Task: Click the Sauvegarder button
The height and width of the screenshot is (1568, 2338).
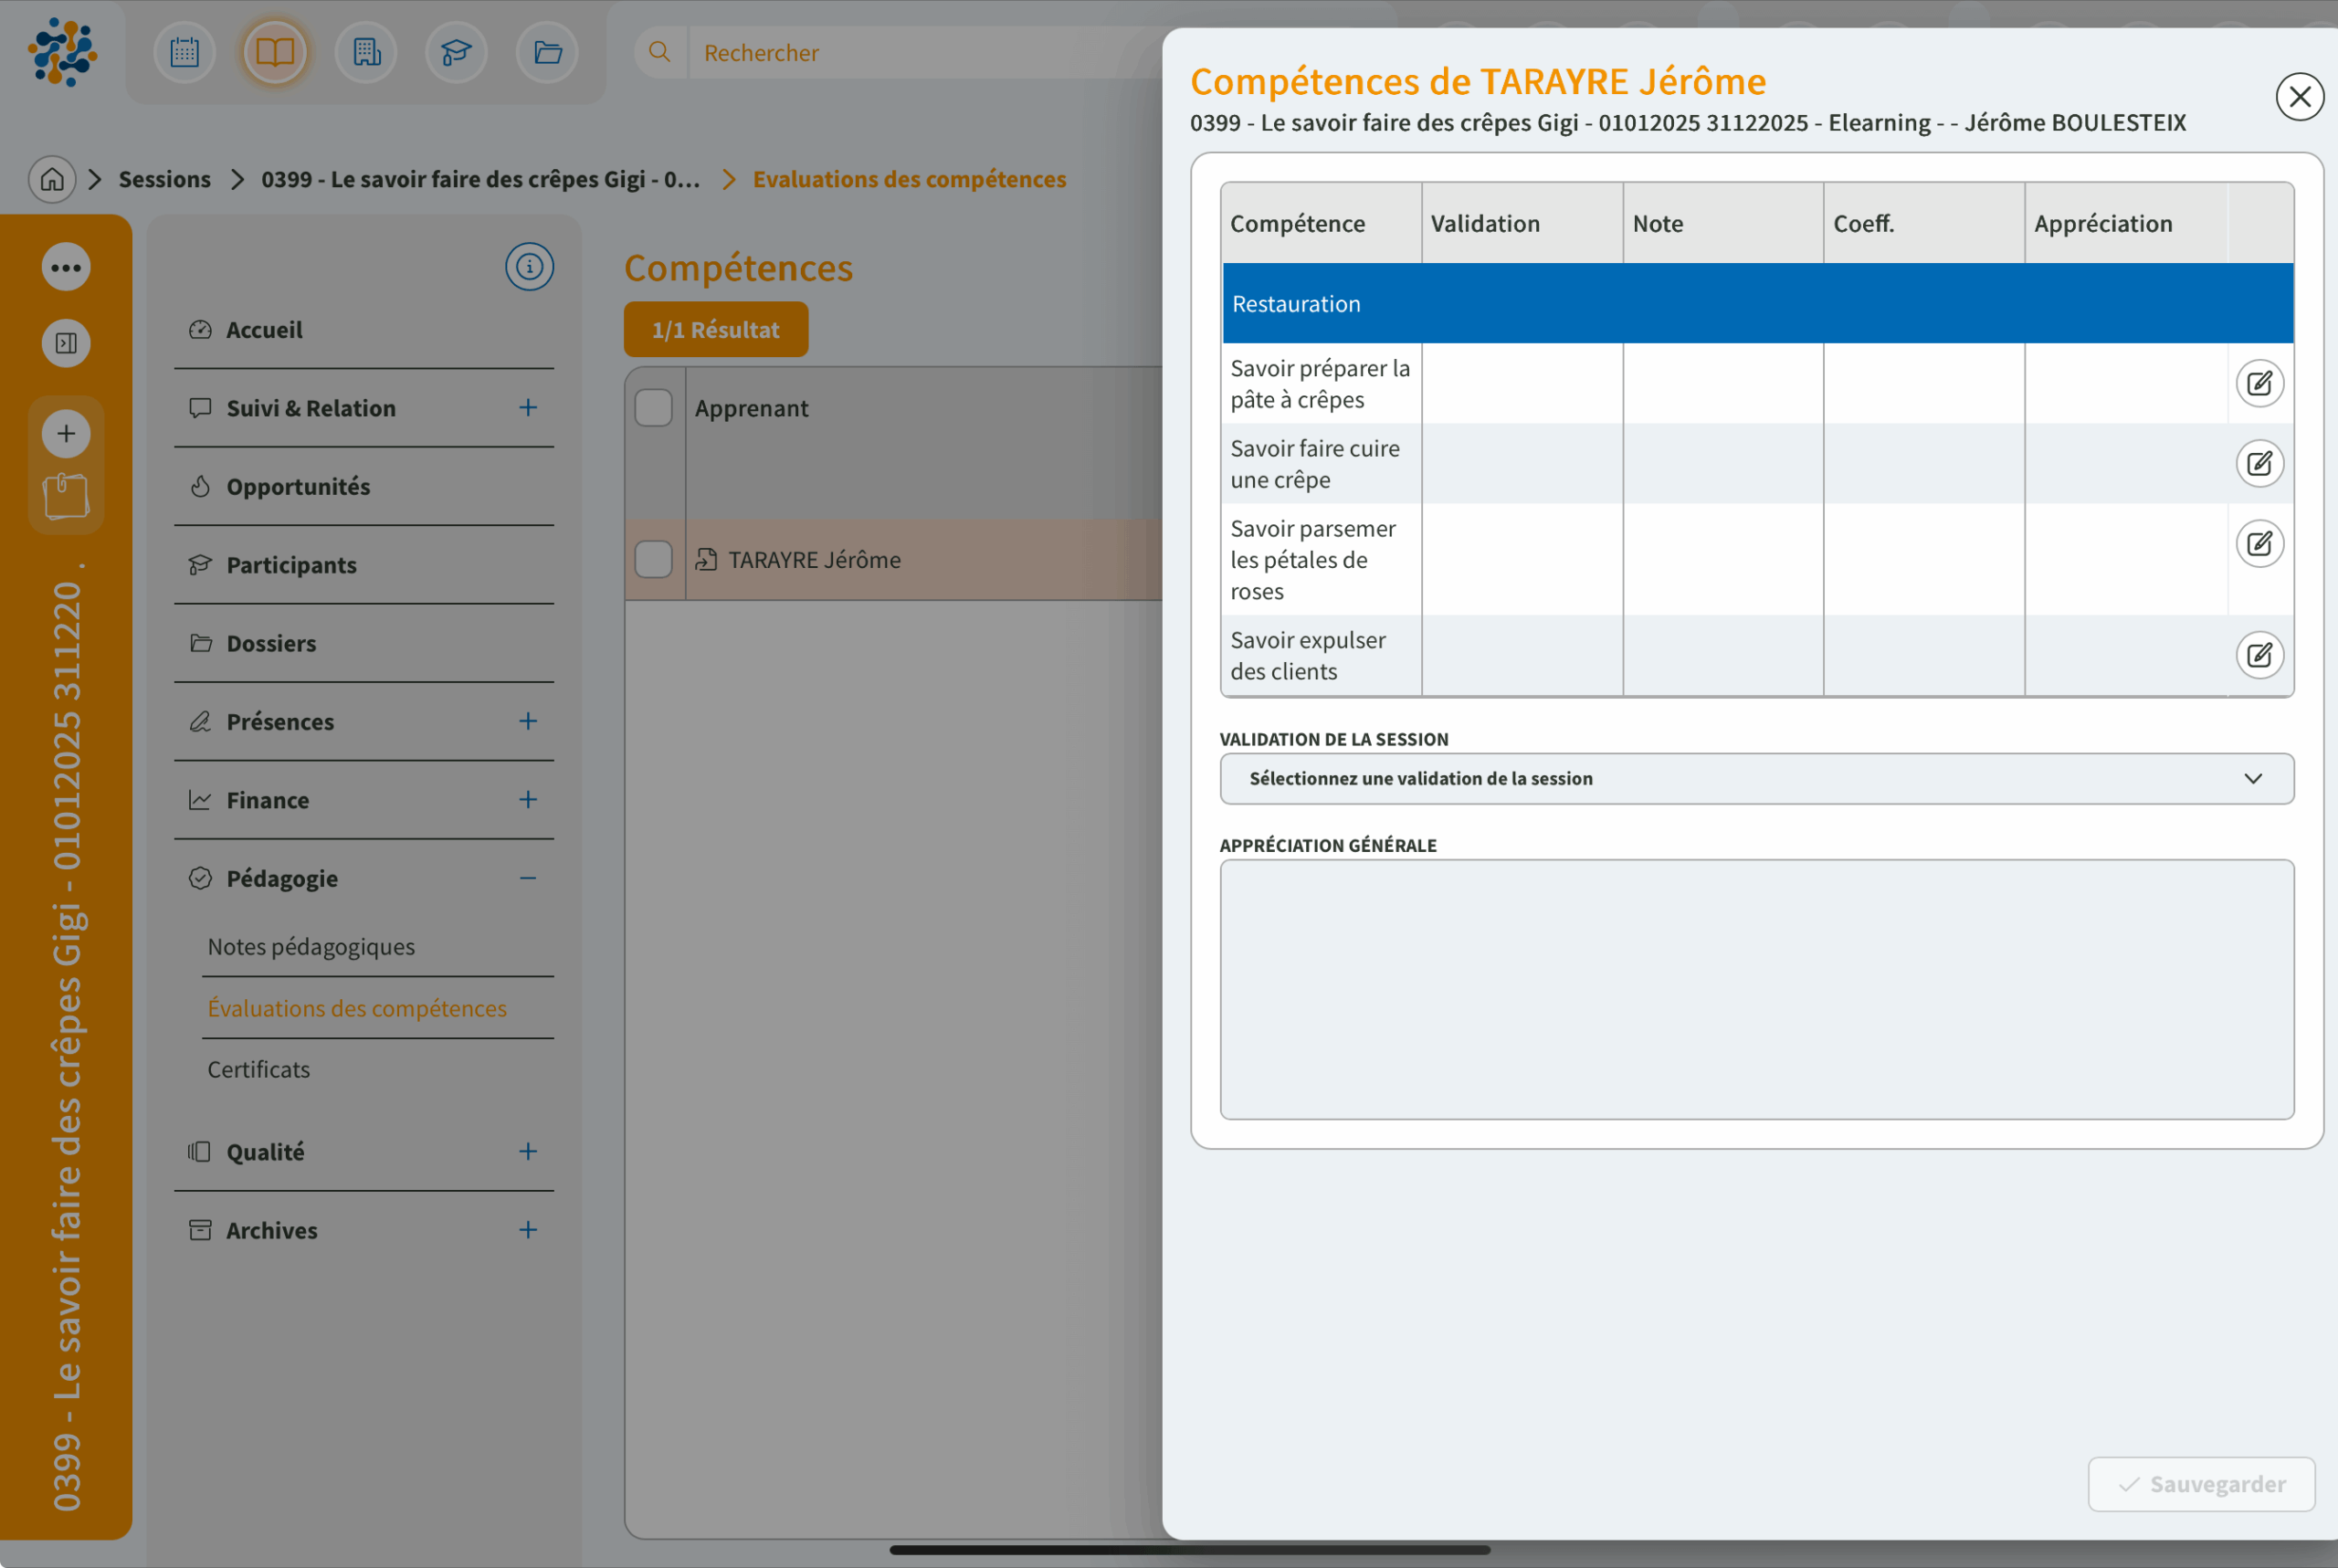Action: click(x=2200, y=1484)
